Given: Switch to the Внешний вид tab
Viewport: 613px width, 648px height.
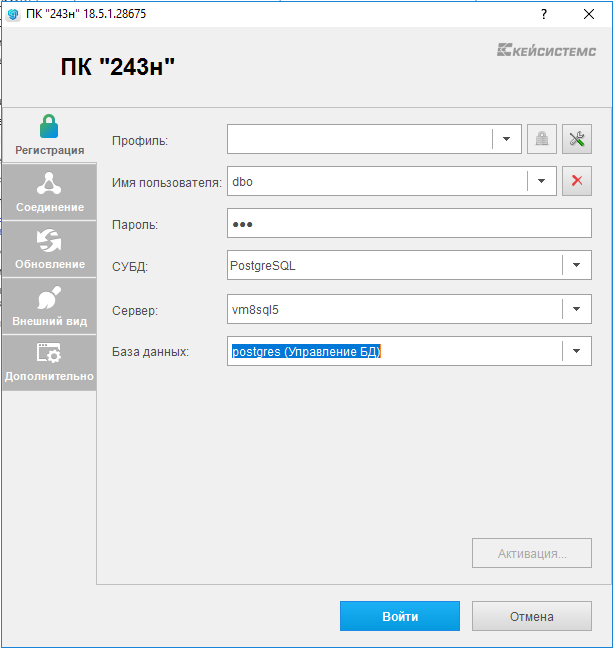Looking at the screenshot, I should (49, 306).
